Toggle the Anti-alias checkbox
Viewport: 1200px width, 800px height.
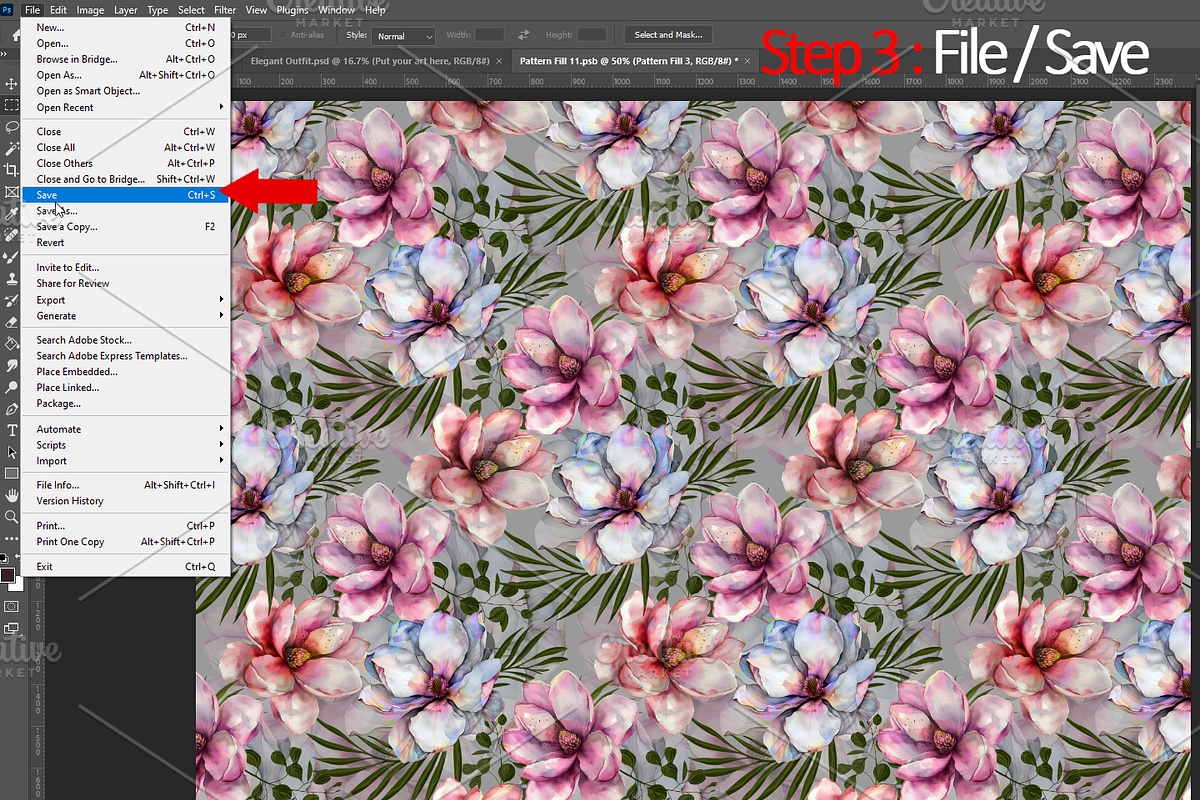tap(283, 35)
